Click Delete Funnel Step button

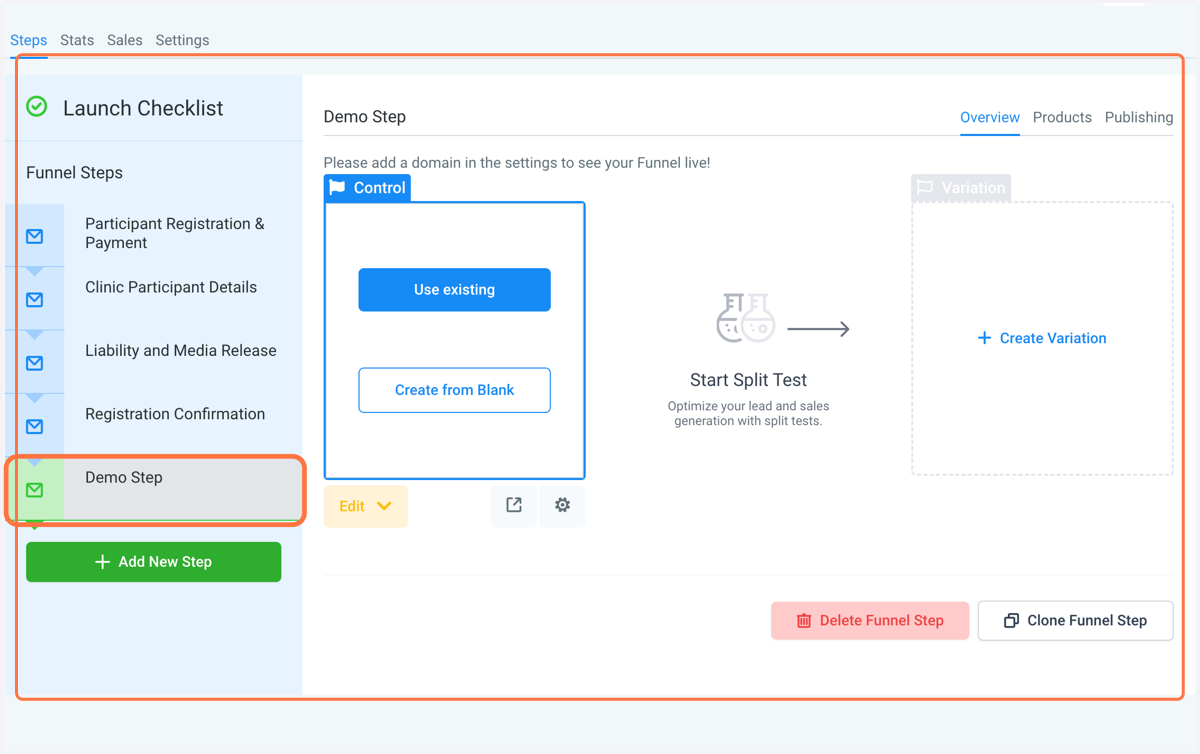pos(870,621)
